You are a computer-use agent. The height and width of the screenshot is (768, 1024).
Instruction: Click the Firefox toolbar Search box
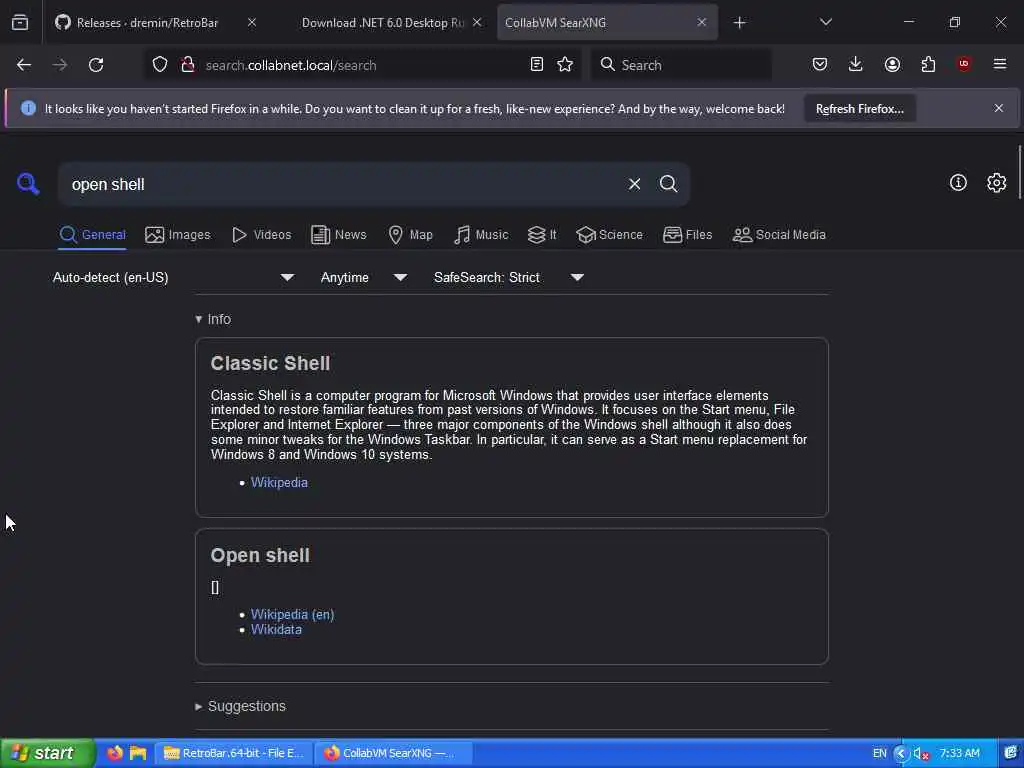click(x=682, y=65)
